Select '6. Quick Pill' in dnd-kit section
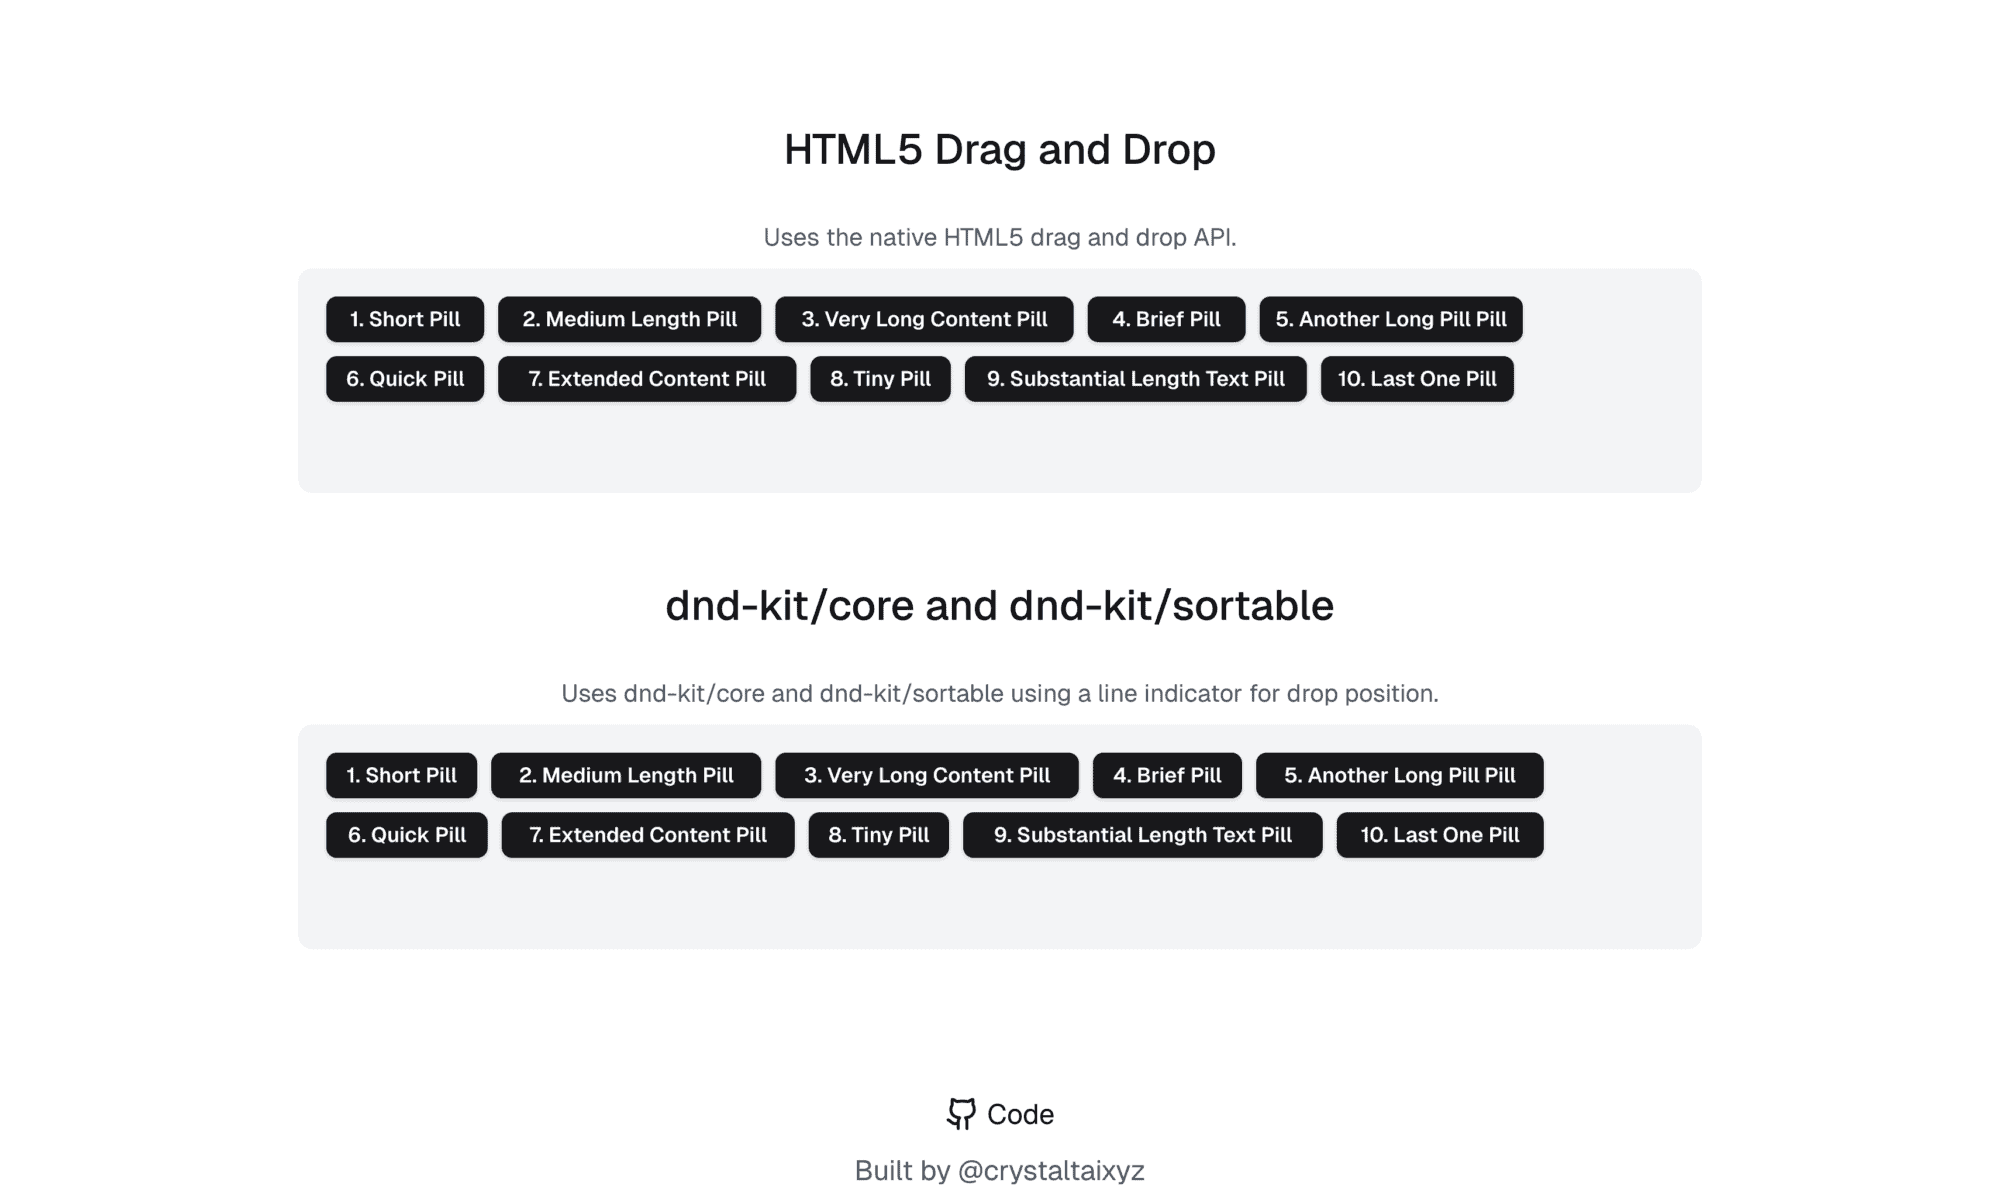The height and width of the screenshot is (1200, 2000). [407, 835]
